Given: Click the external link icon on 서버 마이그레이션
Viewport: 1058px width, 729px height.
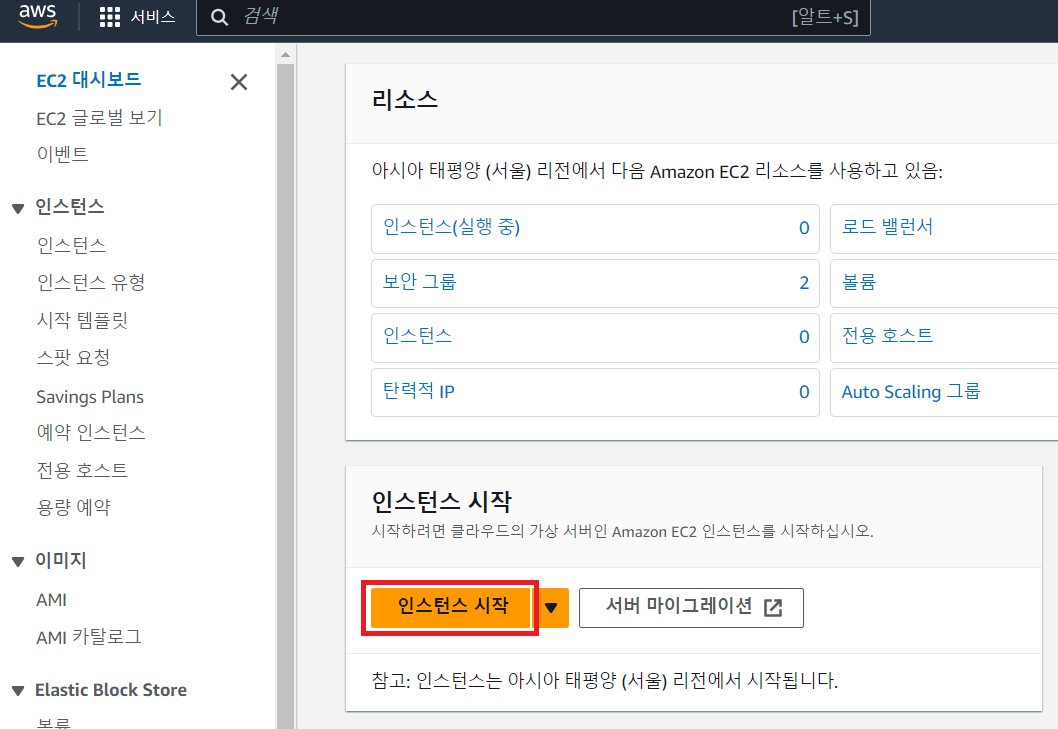Looking at the screenshot, I should coord(773,608).
